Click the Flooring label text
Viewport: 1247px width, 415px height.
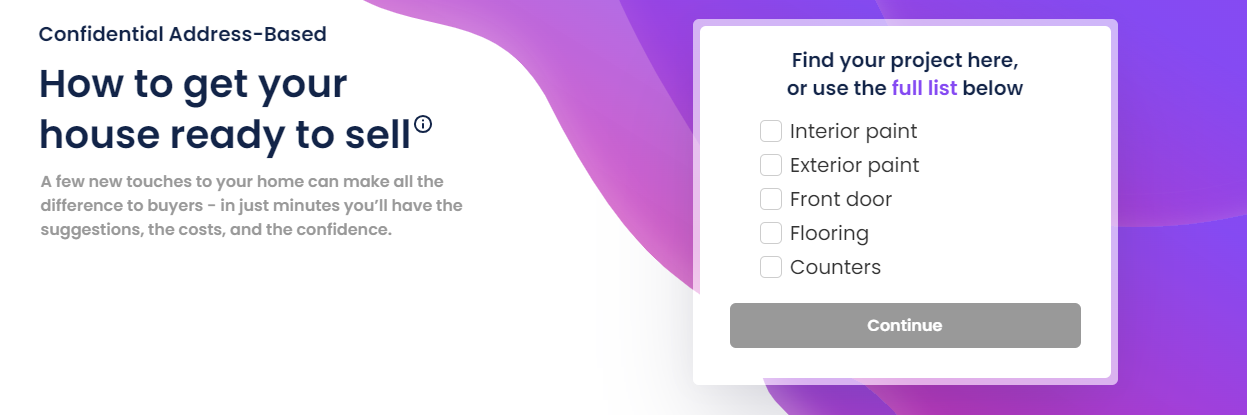(829, 233)
